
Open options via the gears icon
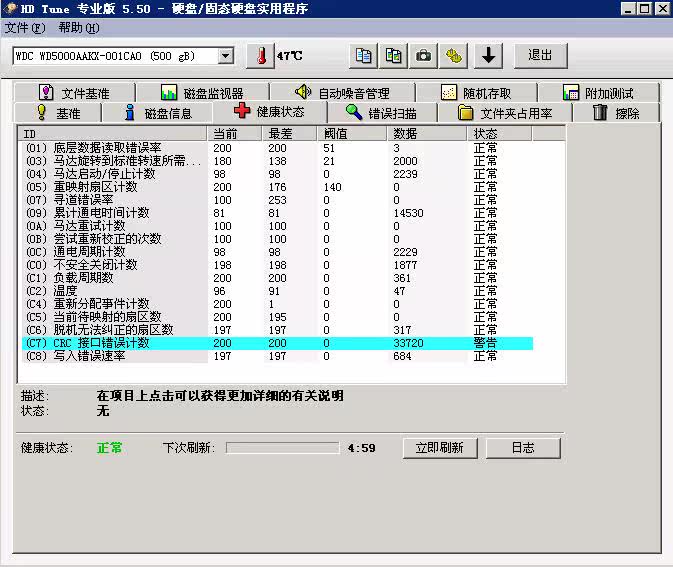(454, 56)
